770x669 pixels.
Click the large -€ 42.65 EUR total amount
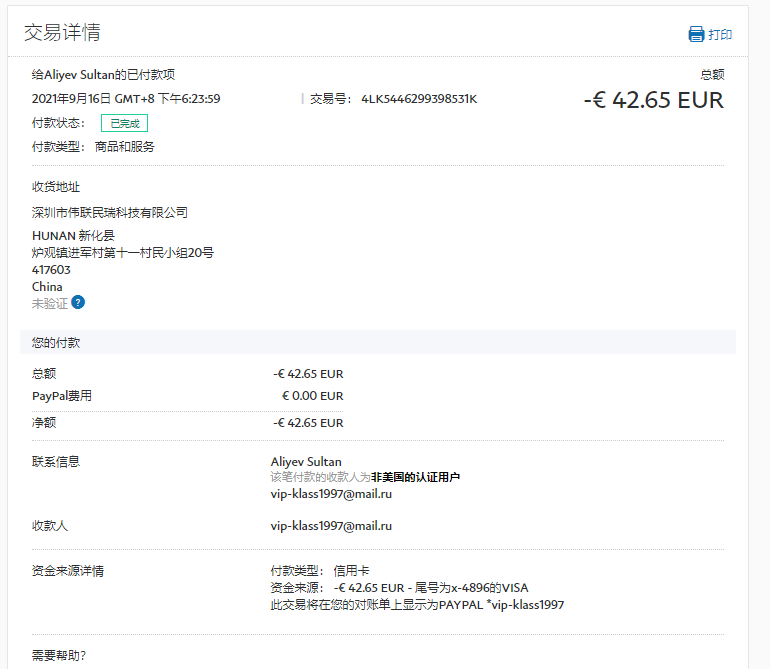click(x=653, y=100)
